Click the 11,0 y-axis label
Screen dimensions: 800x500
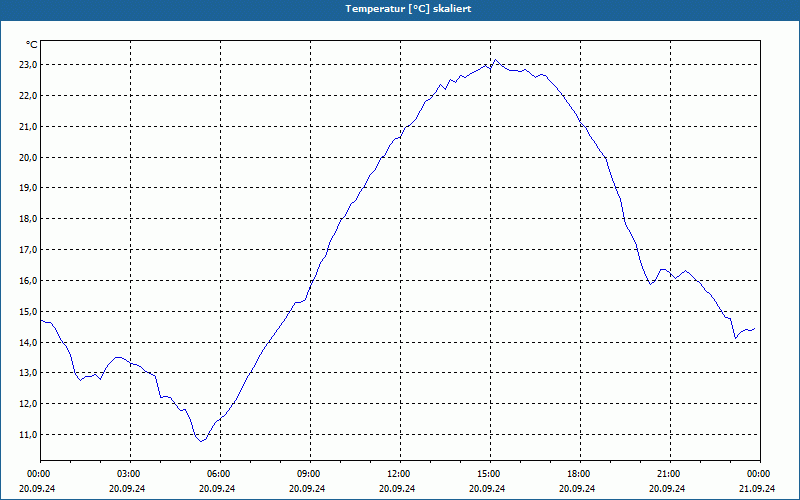point(28,435)
